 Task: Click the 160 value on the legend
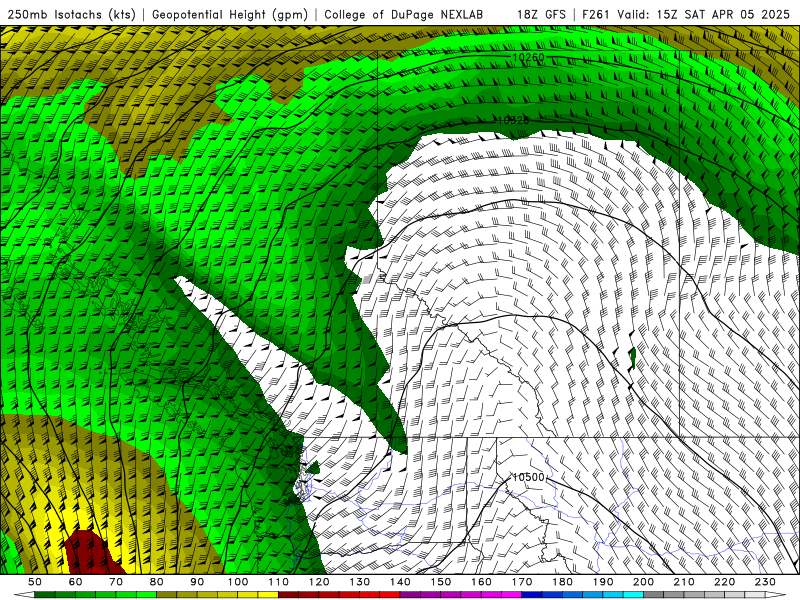pyautogui.click(x=481, y=582)
